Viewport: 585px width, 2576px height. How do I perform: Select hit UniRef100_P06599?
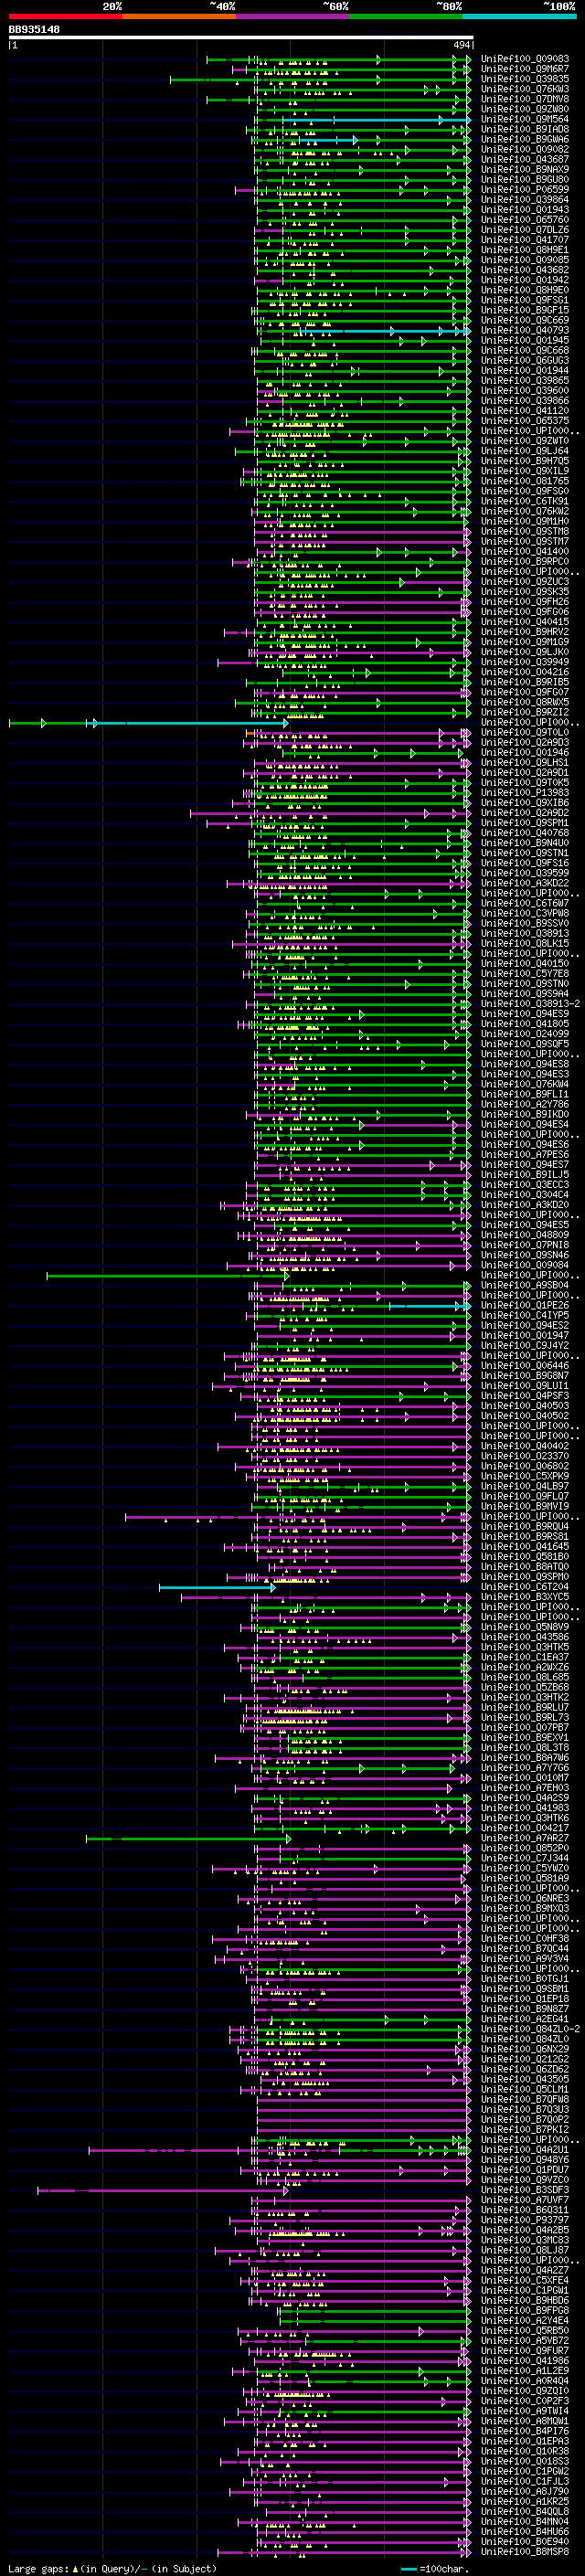click(x=525, y=189)
